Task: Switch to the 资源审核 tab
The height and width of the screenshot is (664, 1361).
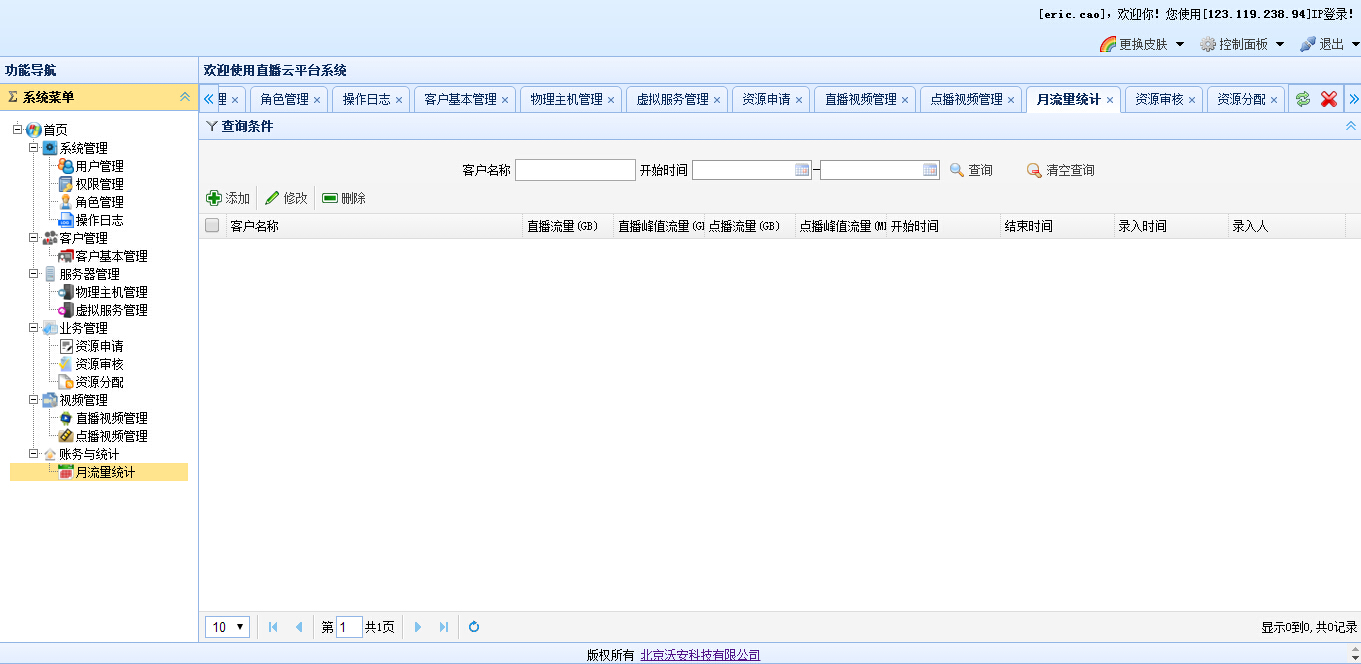Action: 1159,100
